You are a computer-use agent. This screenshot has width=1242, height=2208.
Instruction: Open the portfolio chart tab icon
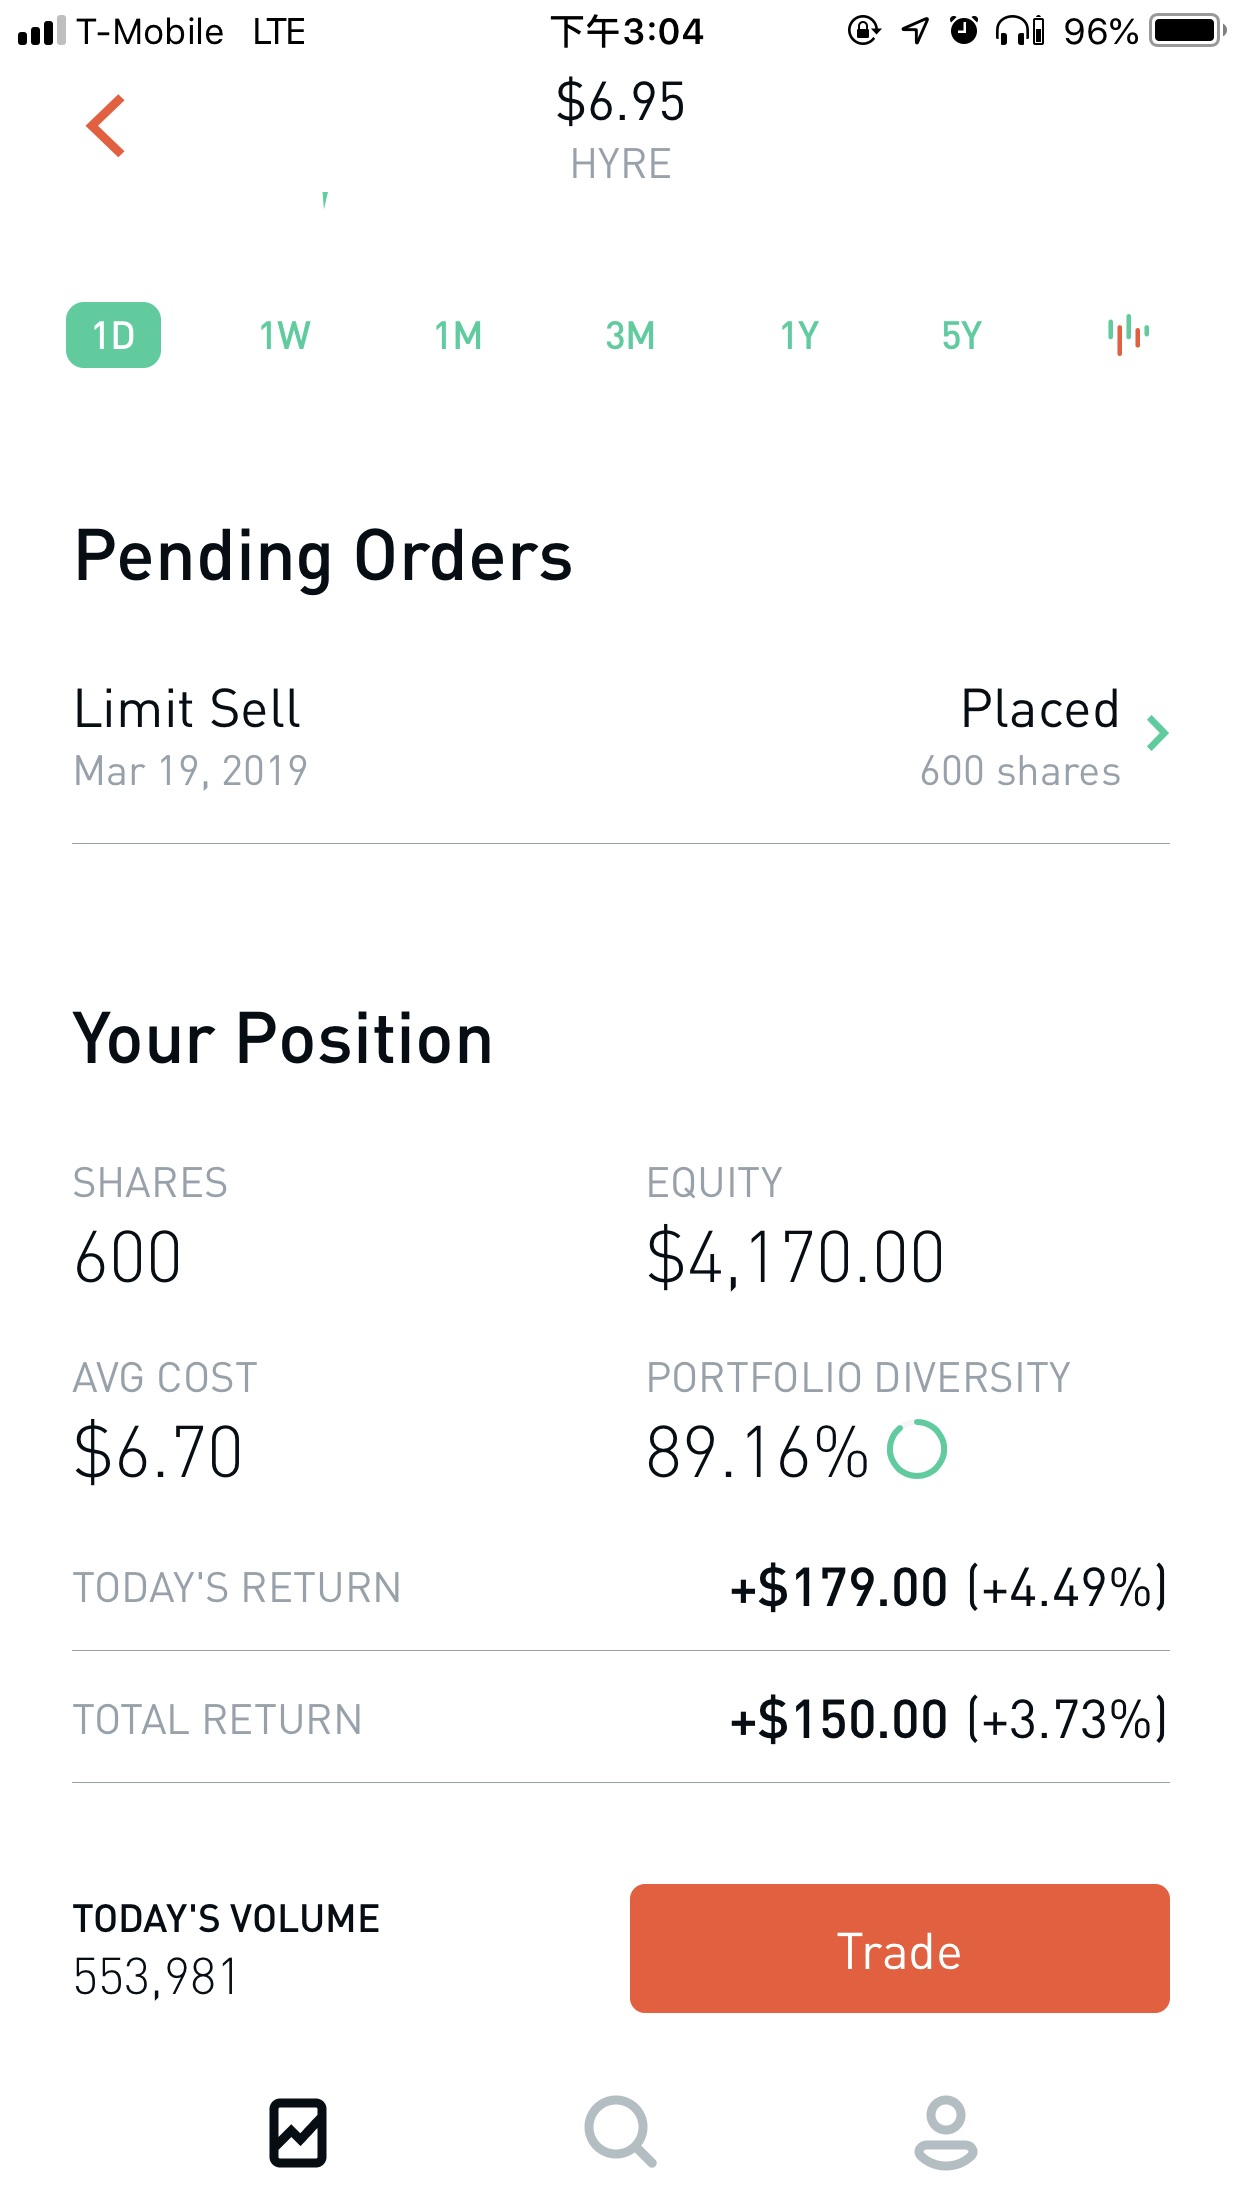click(x=298, y=2132)
